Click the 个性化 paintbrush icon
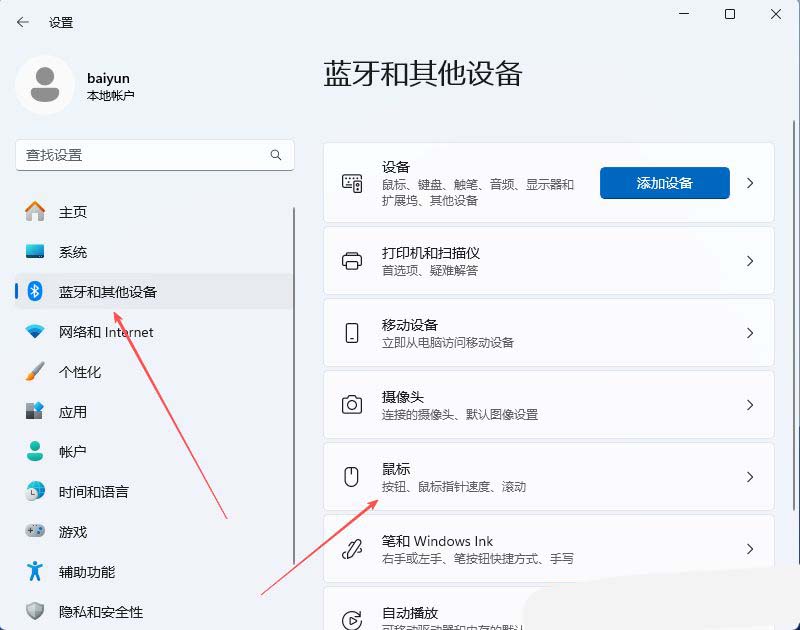The width and height of the screenshot is (800, 630). pyautogui.click(x=35, y=371)
